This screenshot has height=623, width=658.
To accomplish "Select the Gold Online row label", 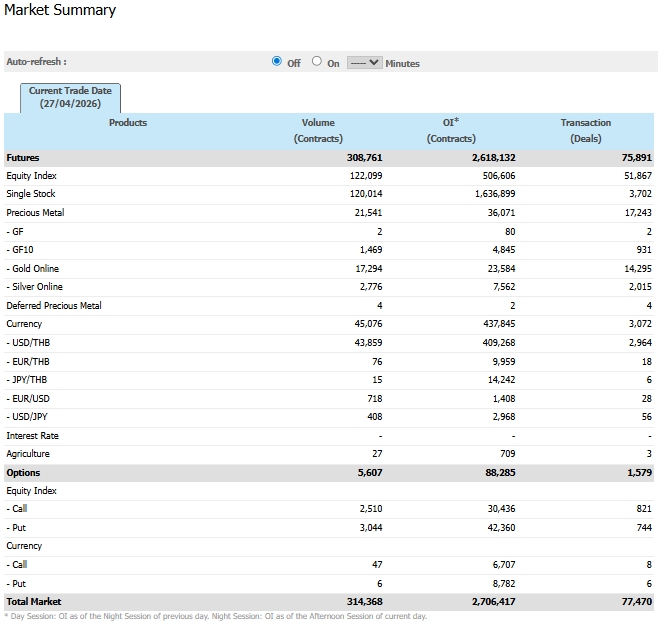I will coord(33,269).
